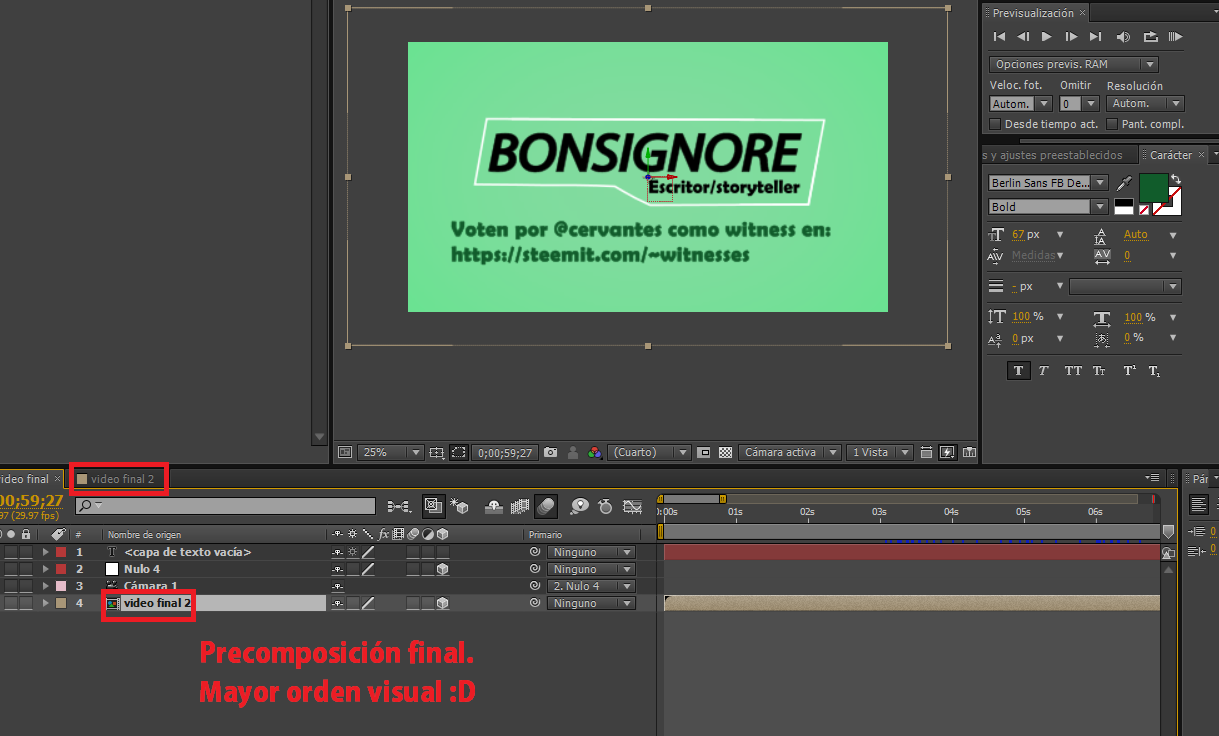This screenshot has width=1219, height=736.
Task: Open the (Cuarto) resolution dropdown
Action: tap(649, 452)
